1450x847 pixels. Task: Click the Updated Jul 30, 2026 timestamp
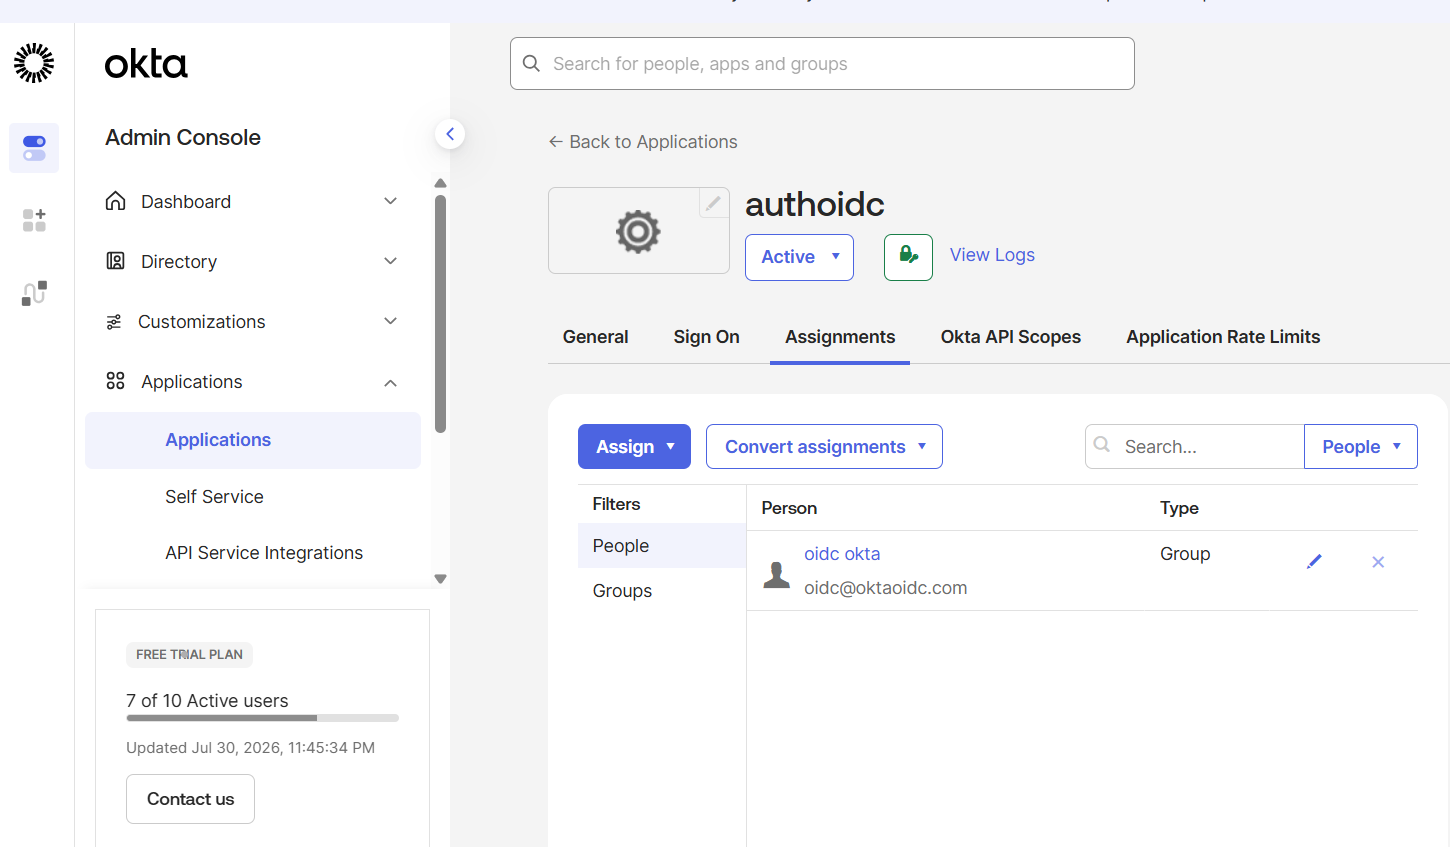click(250, 748)
